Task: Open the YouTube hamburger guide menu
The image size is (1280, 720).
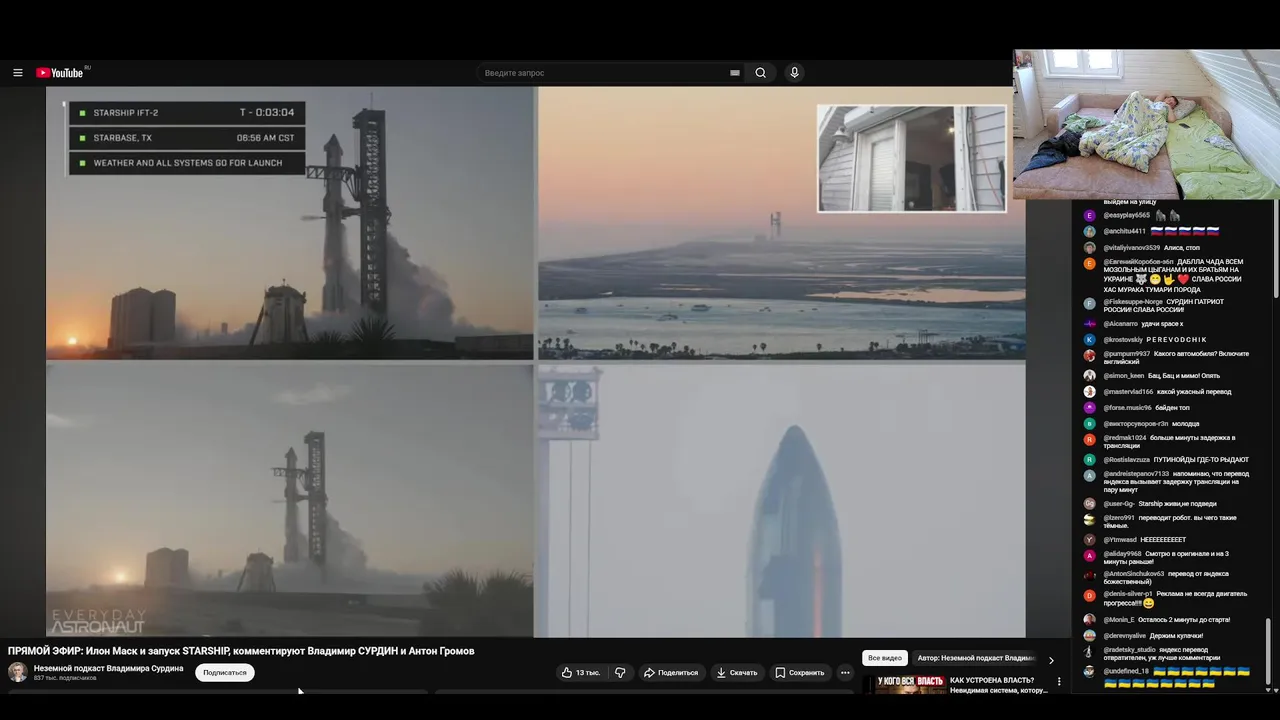Action: (x=18, y=73)
